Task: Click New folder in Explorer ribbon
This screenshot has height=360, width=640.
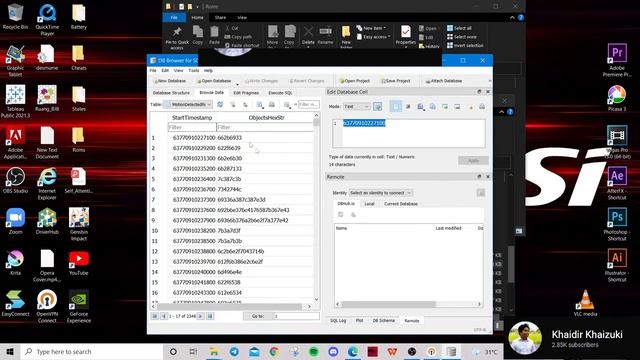Action: [x=346, y=37]
